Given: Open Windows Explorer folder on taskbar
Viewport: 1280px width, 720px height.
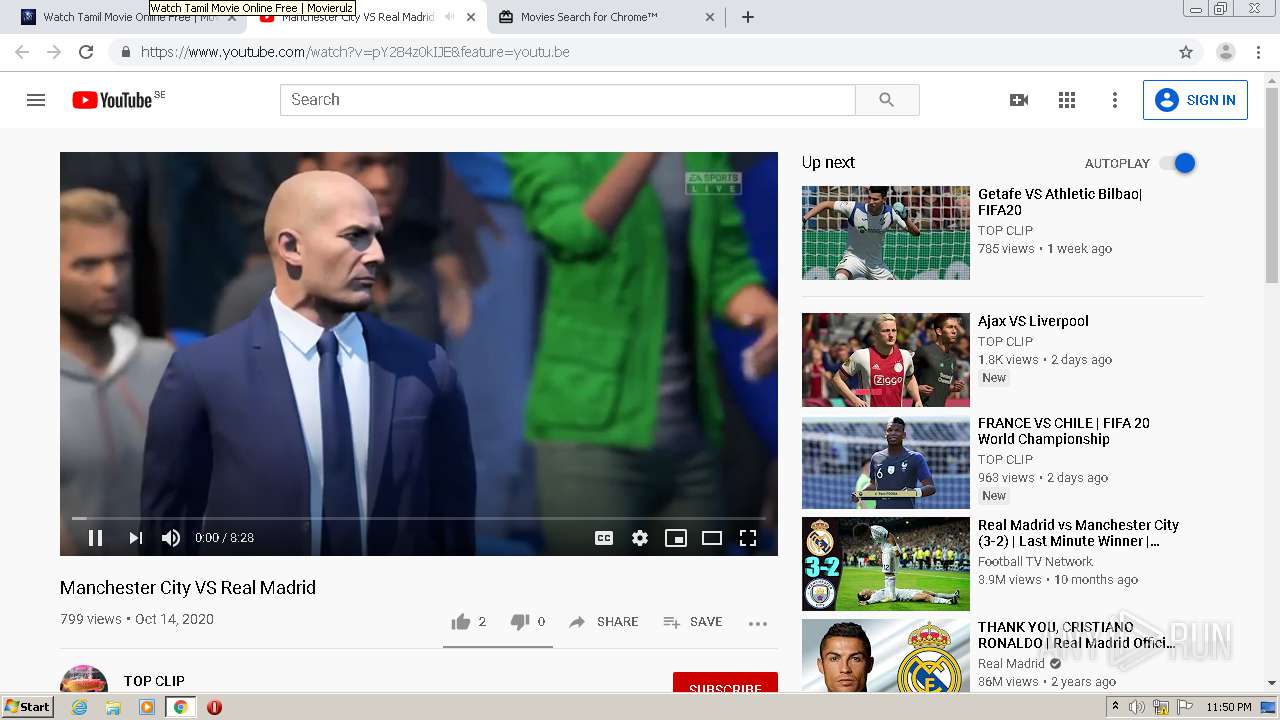Looking at the screenshot, I should click(113, 707).
